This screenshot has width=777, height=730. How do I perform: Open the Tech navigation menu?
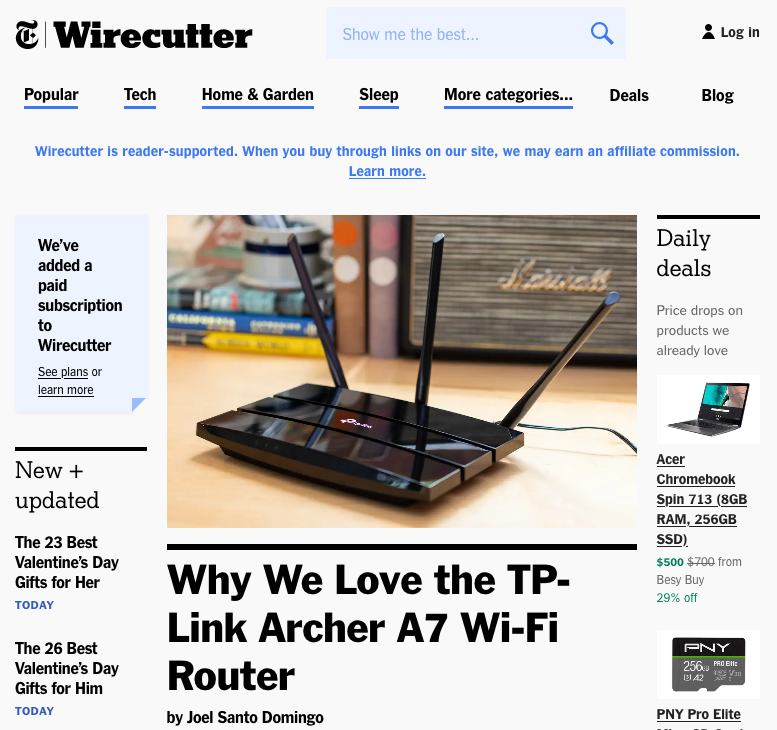[140, 95]
